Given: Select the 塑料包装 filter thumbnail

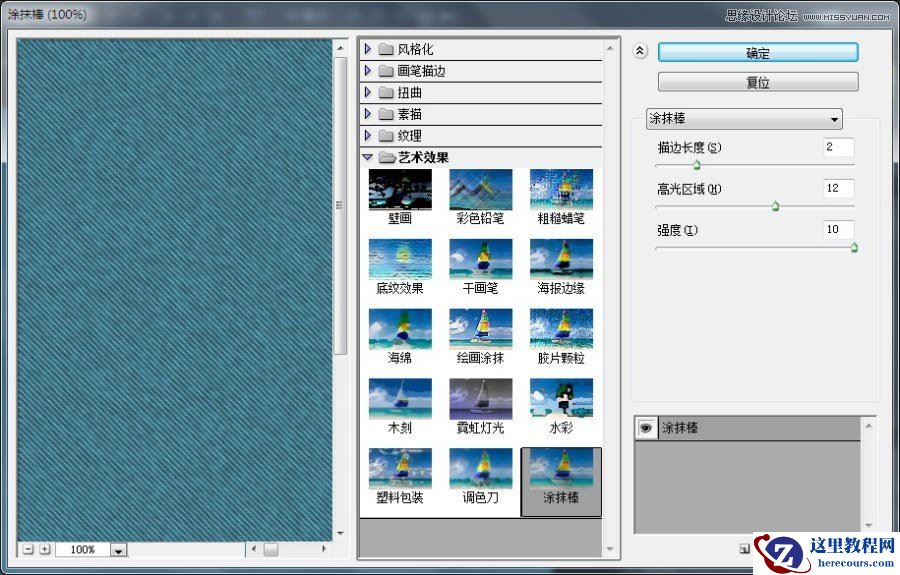Looking at the screenshot, I should pos(400,469).
